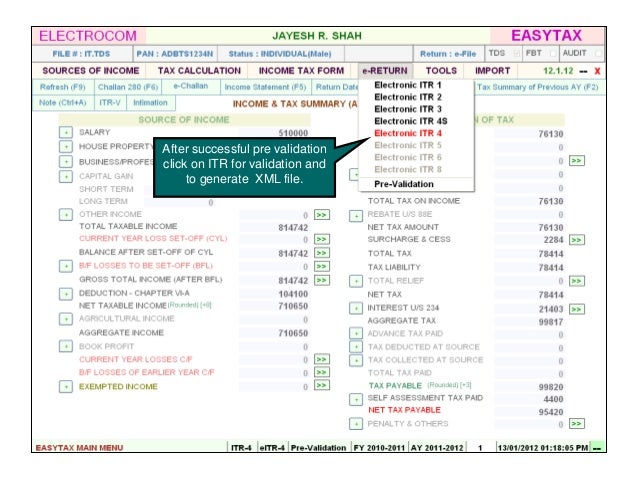Screen dimensions: 638x479
Task: Expand TAX COLLECTED AT SOURCE plus button
Action: pos(356,360)
